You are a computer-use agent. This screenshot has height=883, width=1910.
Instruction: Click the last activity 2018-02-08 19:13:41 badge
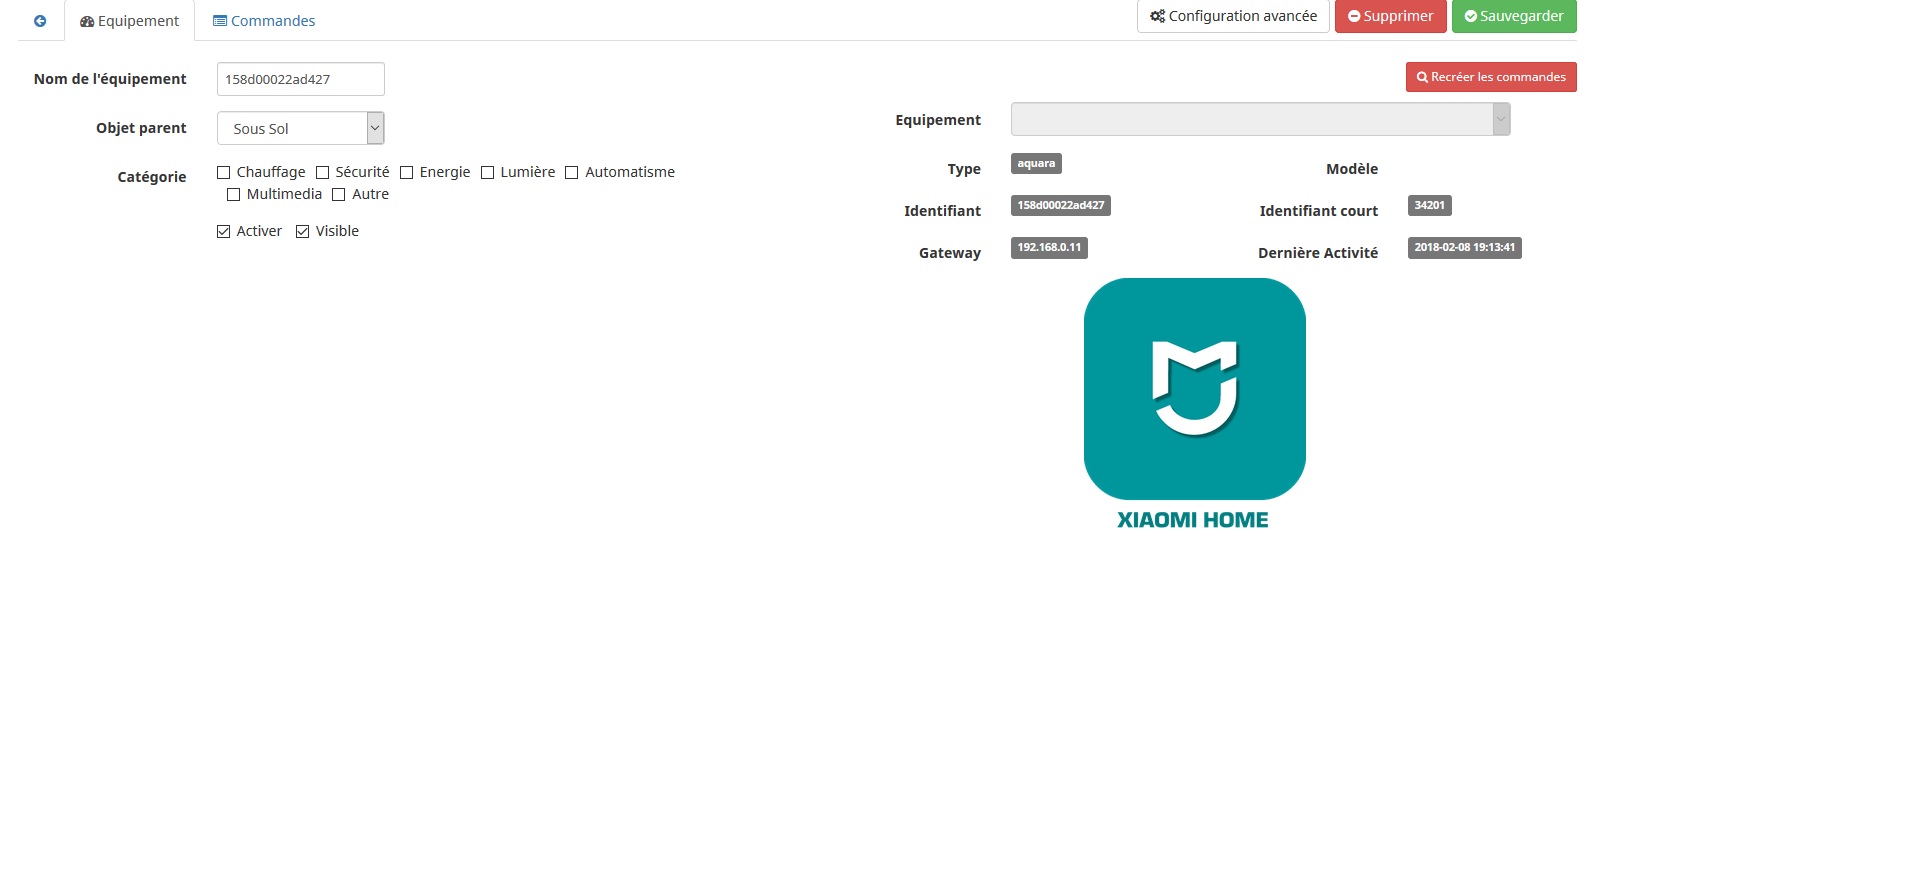click(1465, 248)
